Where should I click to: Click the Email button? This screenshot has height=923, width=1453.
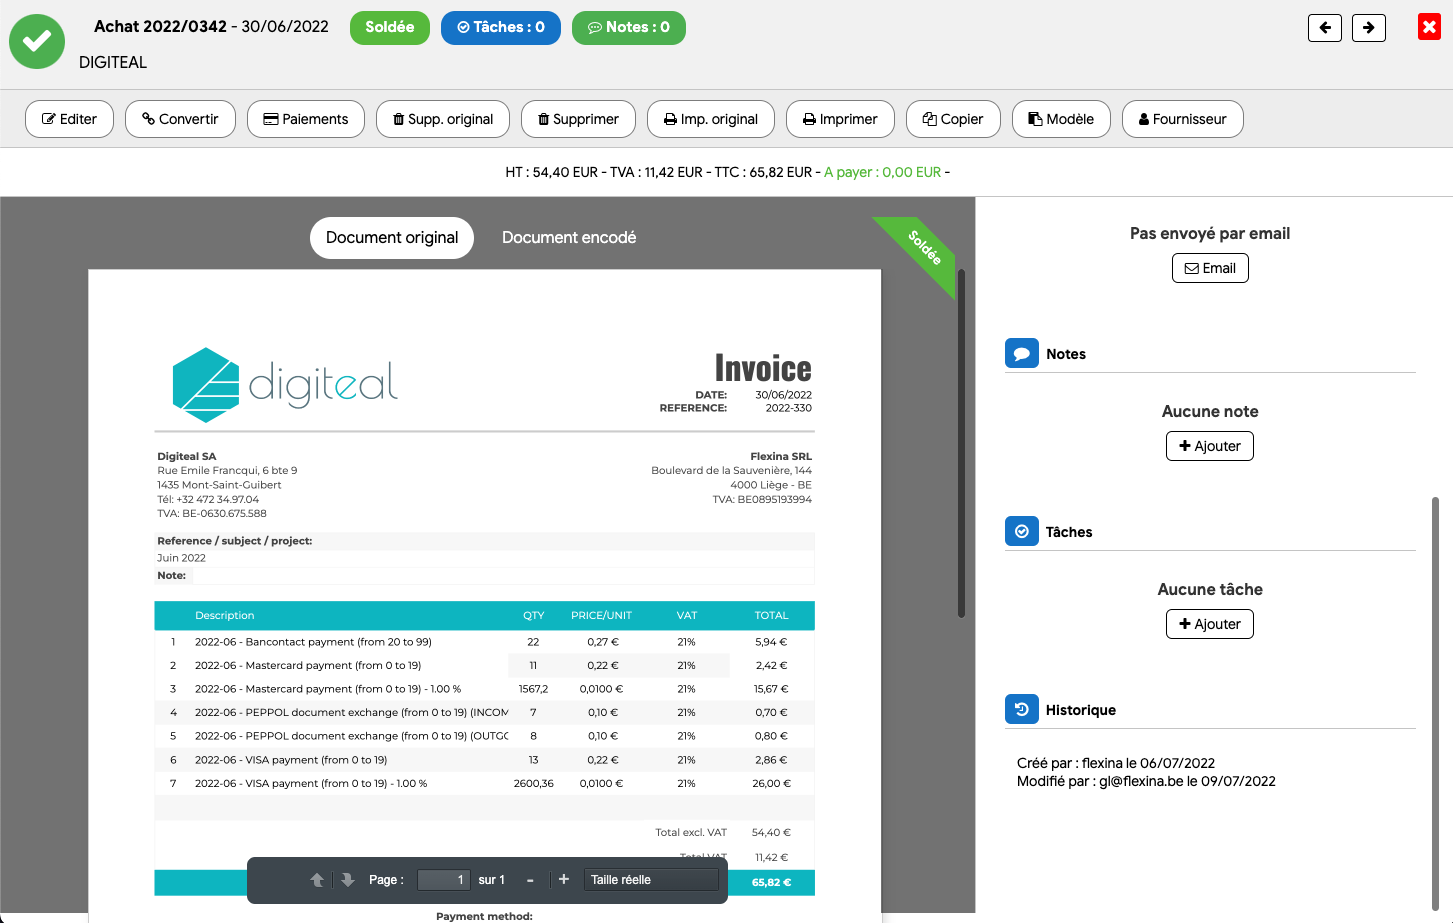(x=1210, y=268)
